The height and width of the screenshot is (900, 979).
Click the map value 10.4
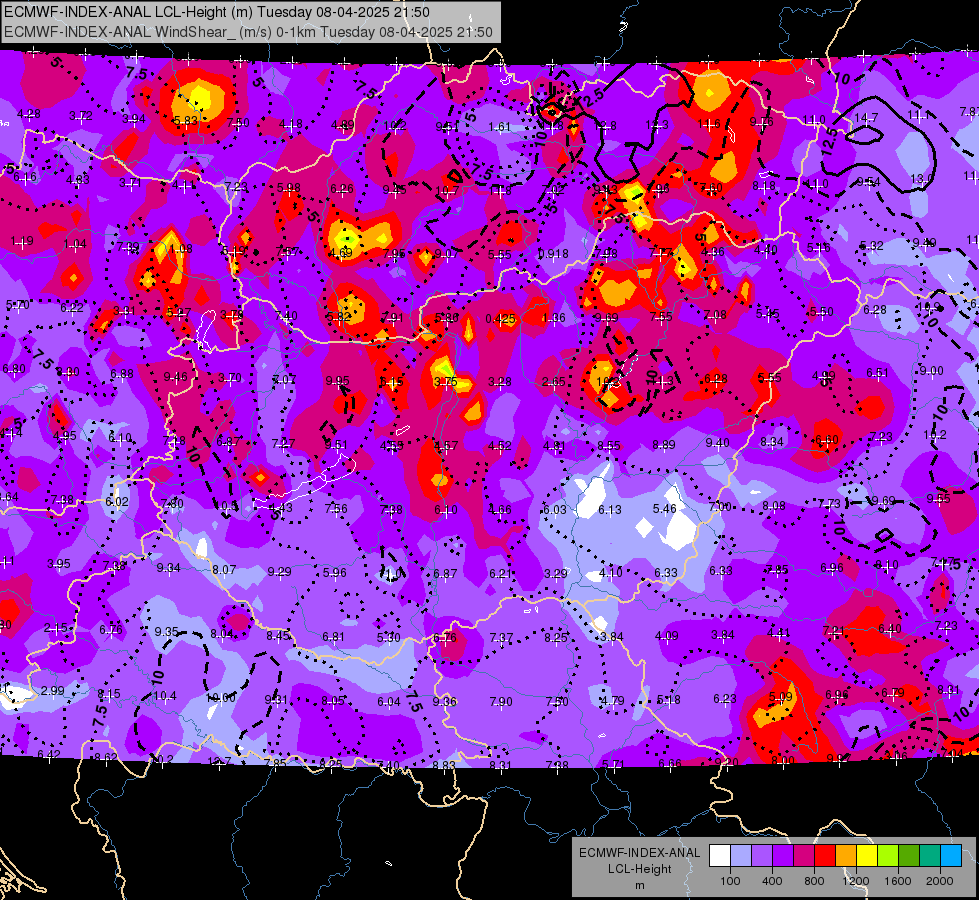165,696
